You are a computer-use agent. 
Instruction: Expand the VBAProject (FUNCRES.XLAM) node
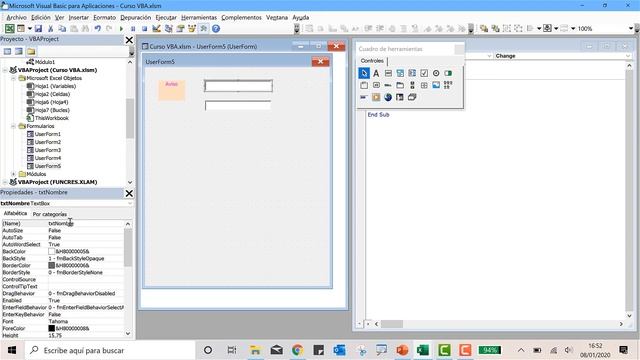[x=5, y=182]
